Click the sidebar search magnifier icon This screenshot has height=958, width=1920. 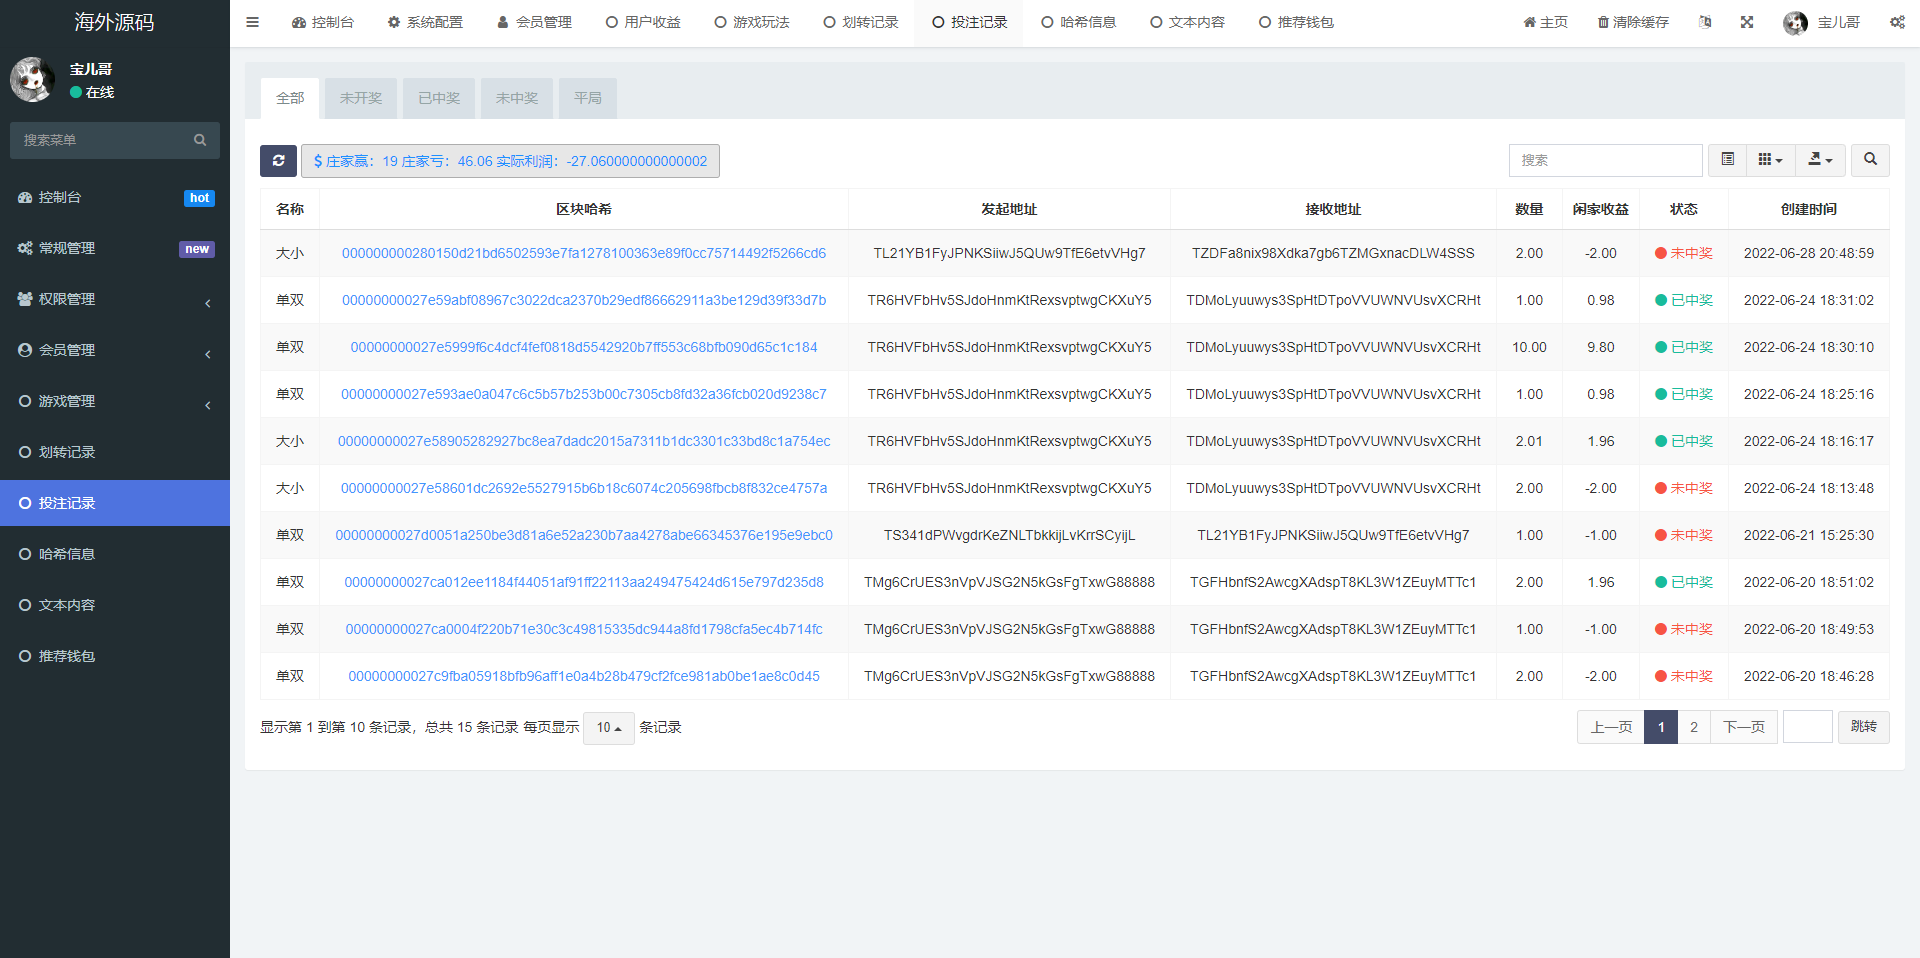coord(200,140)
